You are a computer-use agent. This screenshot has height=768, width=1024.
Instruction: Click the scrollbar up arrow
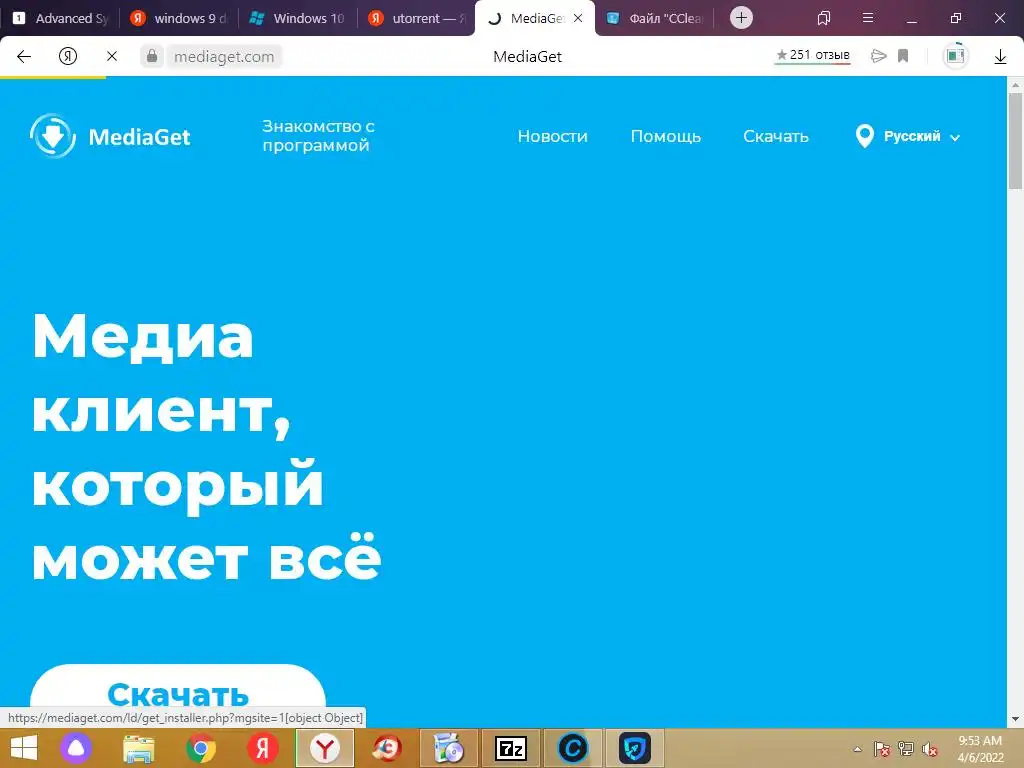1015,84
